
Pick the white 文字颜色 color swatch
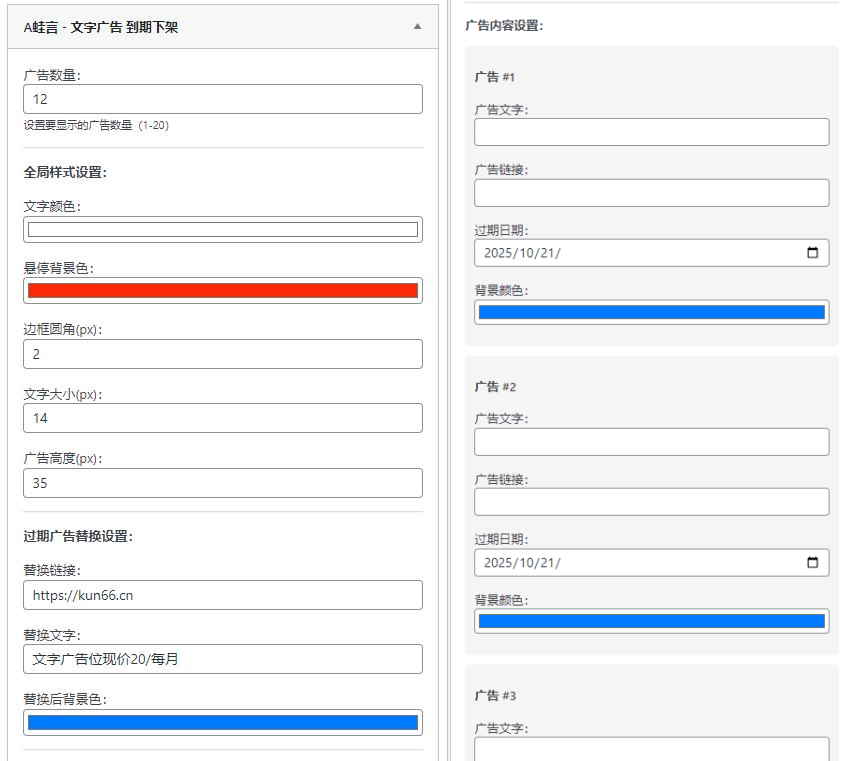pos(222,230)
